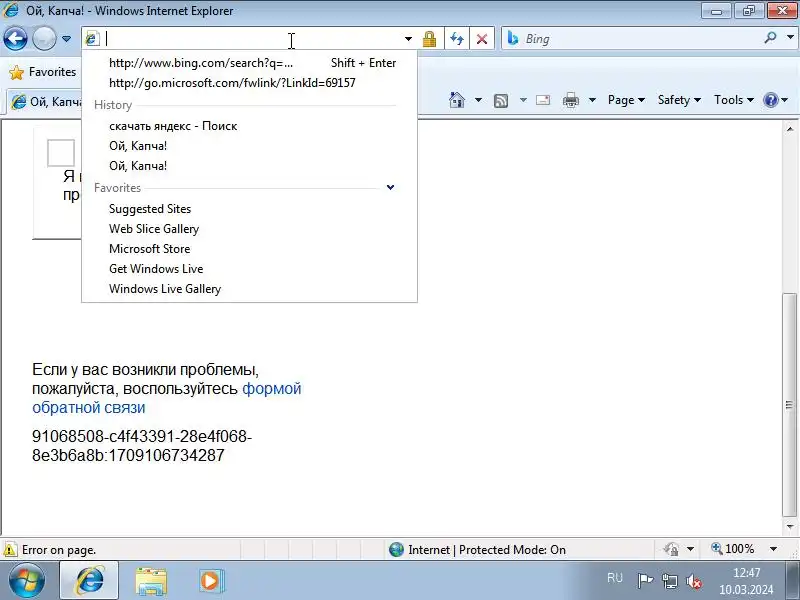Click the search magnifier icon
800x600 pixels.
tap(770, 38)
